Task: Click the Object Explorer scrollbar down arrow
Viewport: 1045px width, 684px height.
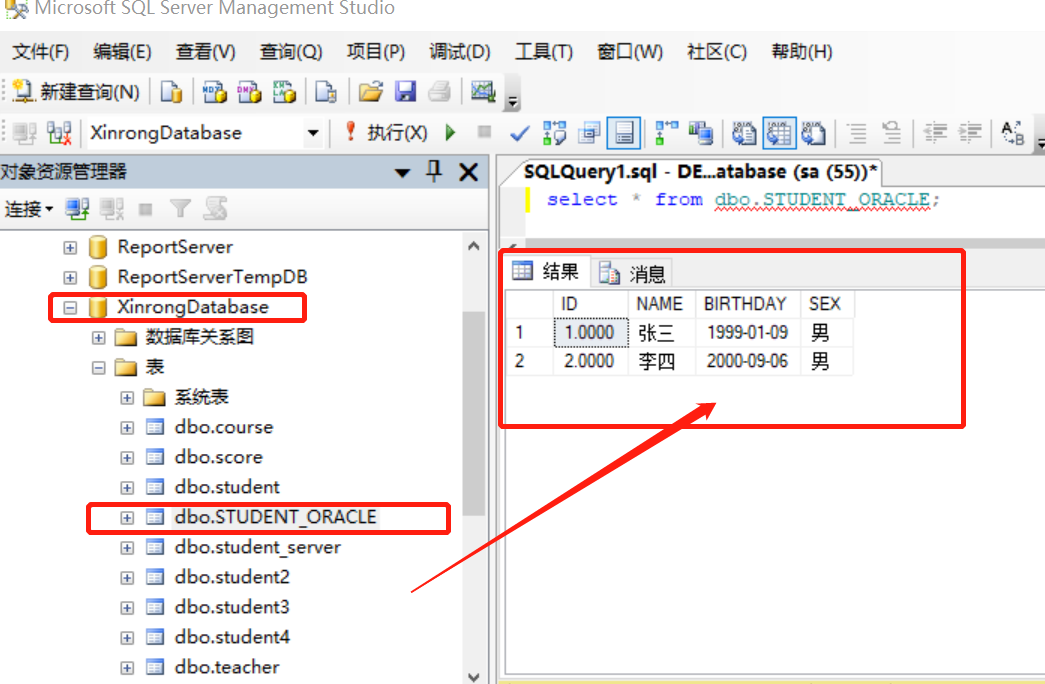Action: [474, 676]
